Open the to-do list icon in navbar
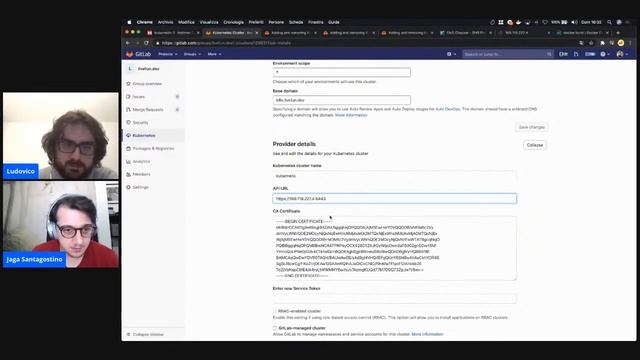Screen dimensions: 640x360 (590, 54)
